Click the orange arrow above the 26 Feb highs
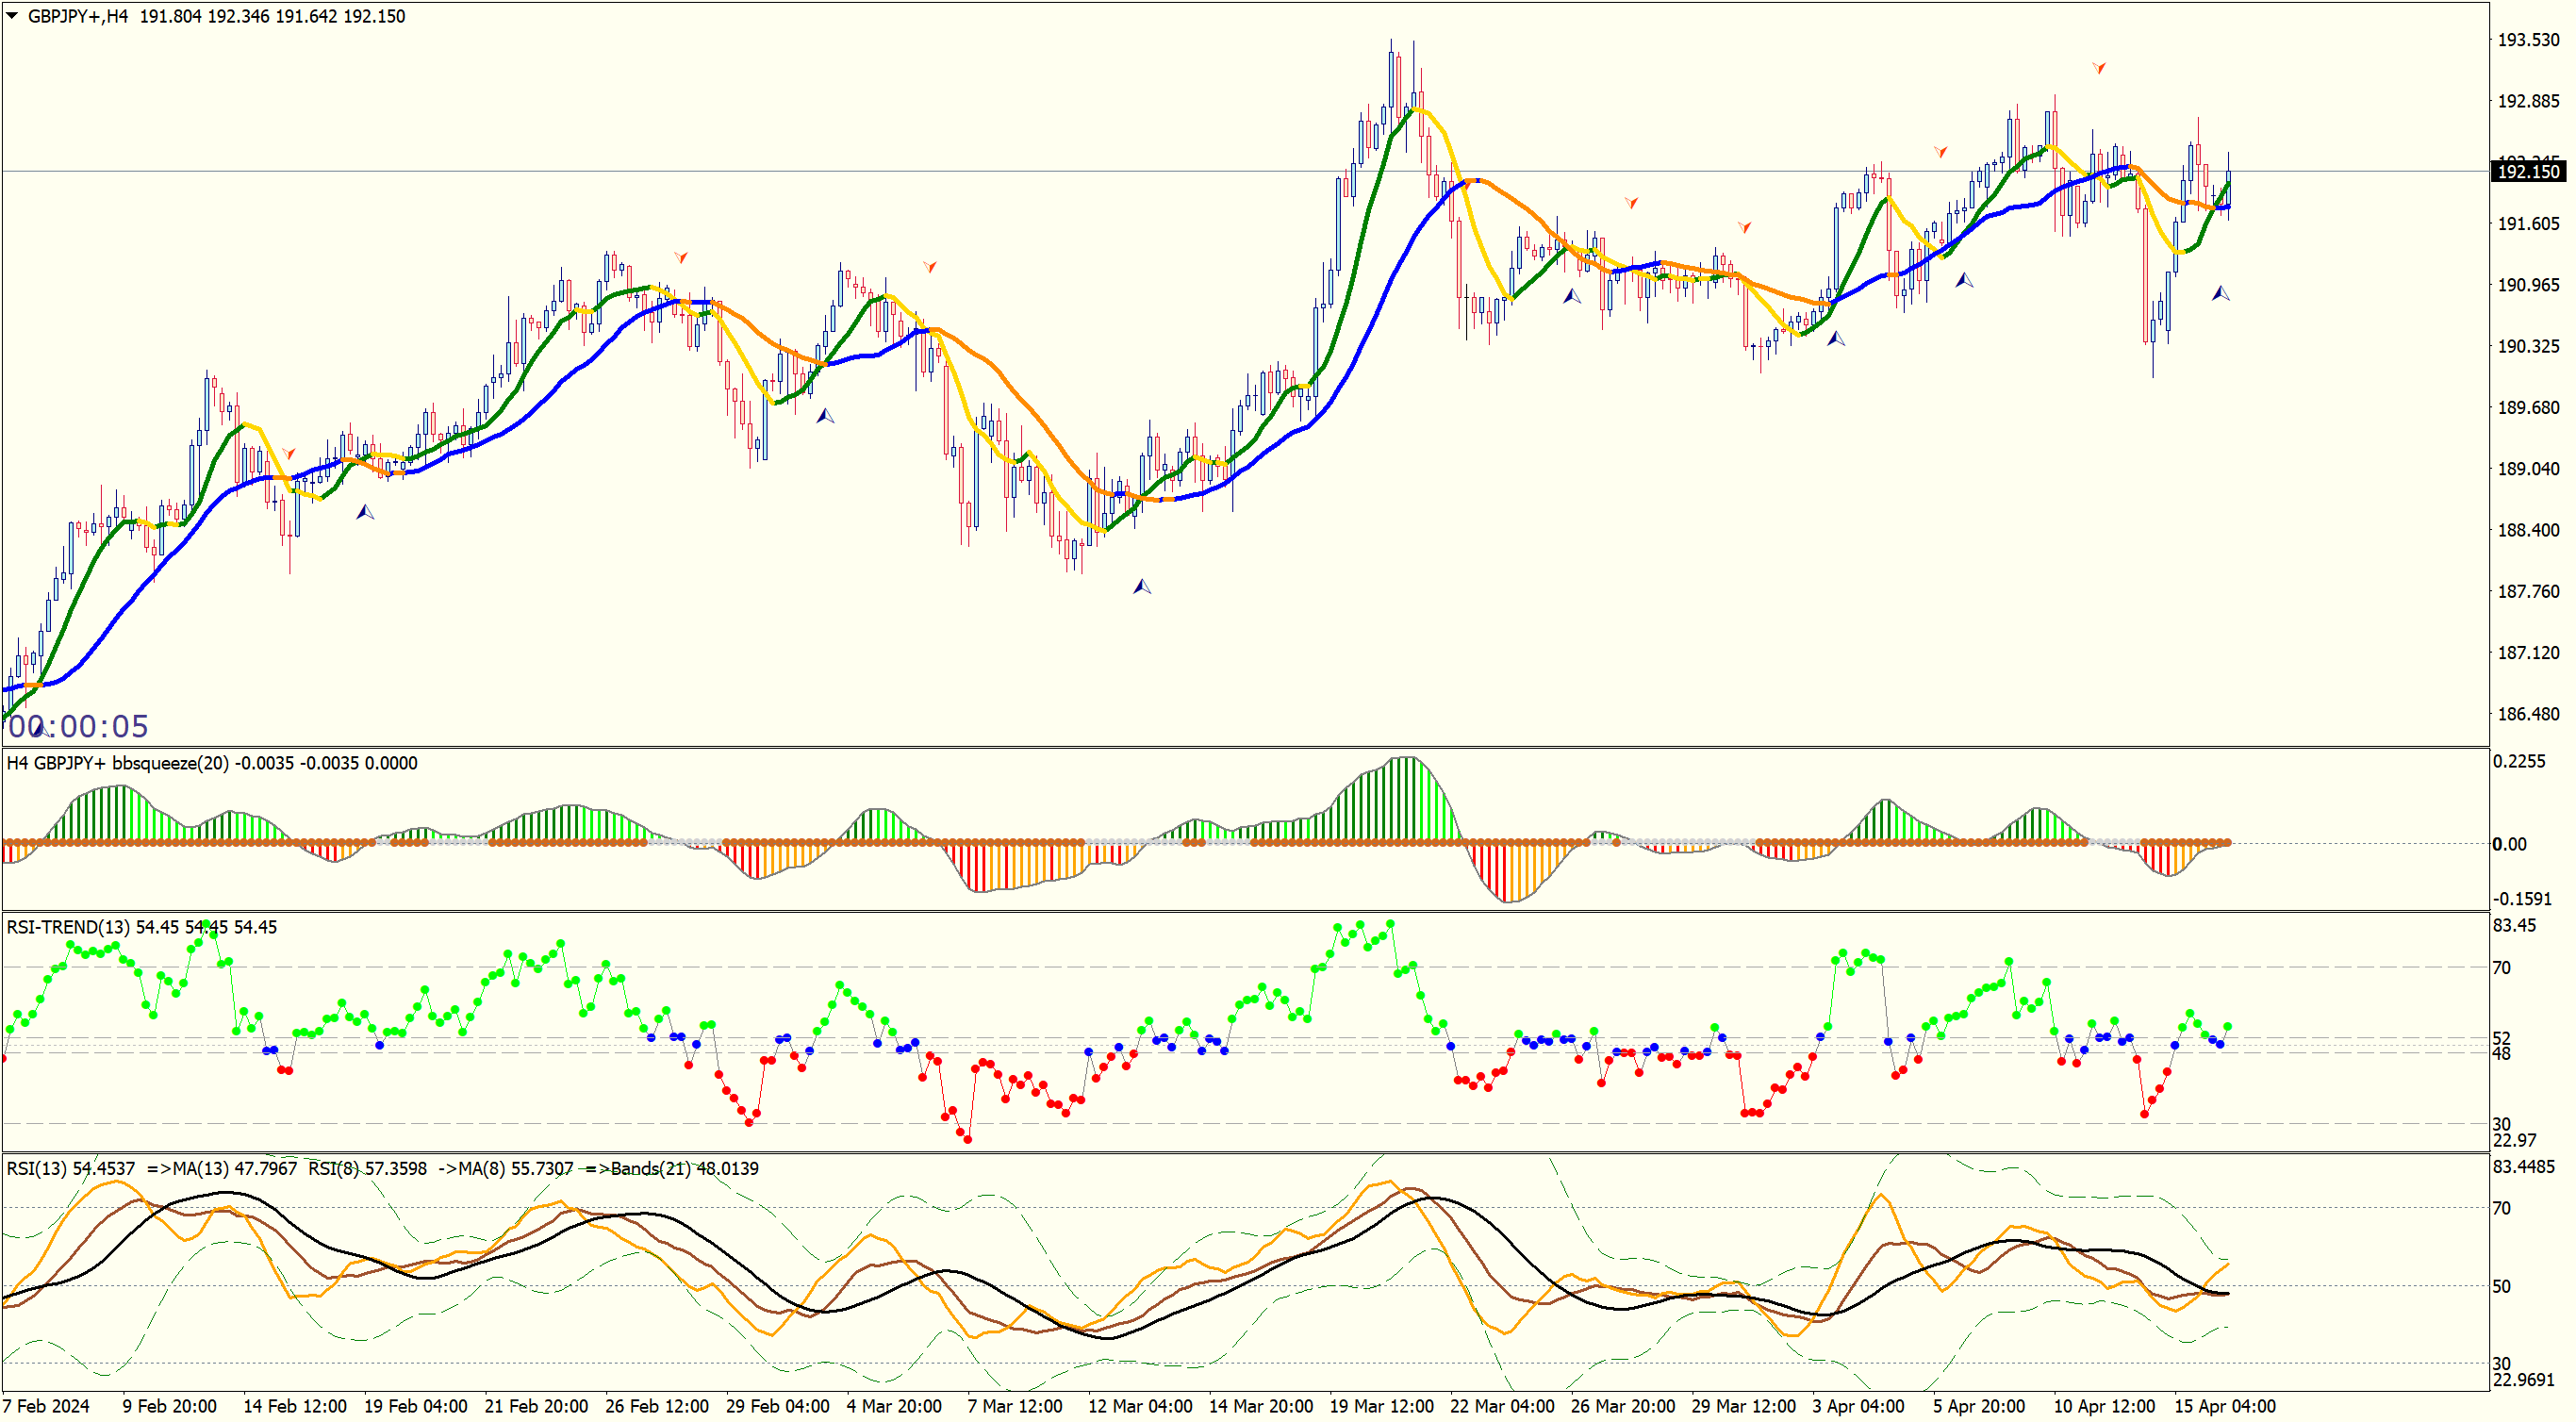Image resolution: width=2576 pixels, height=1422 pixels. click(681, 258)
